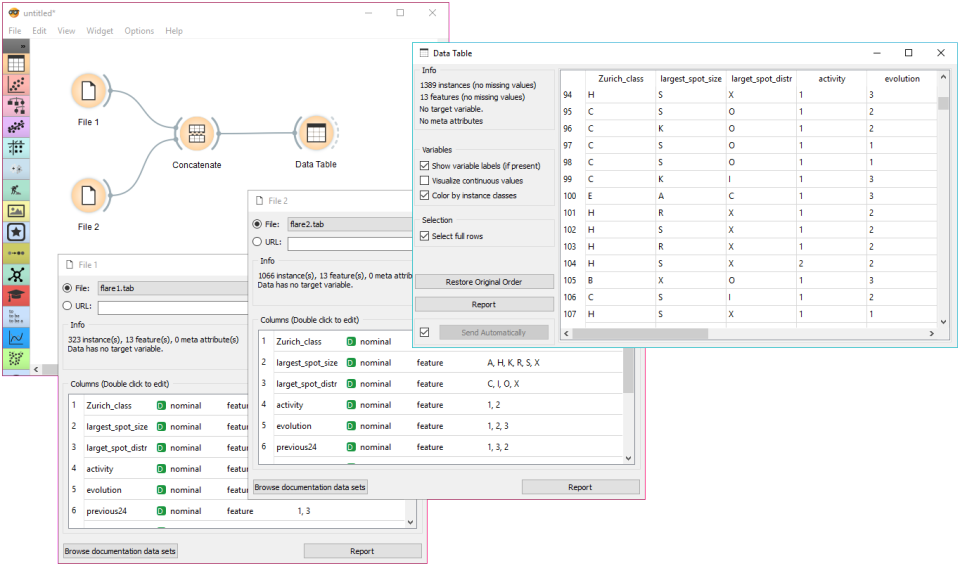
Task: Open the teal dotted grid category in sidebar
Action: pyautogui.click(x=16, y=148)
